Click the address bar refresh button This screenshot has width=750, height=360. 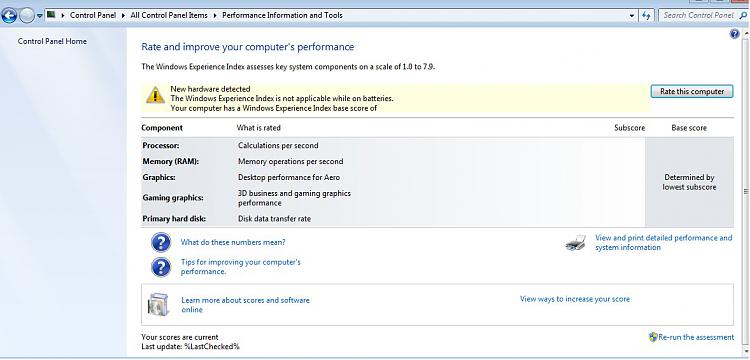coord(646,15)
